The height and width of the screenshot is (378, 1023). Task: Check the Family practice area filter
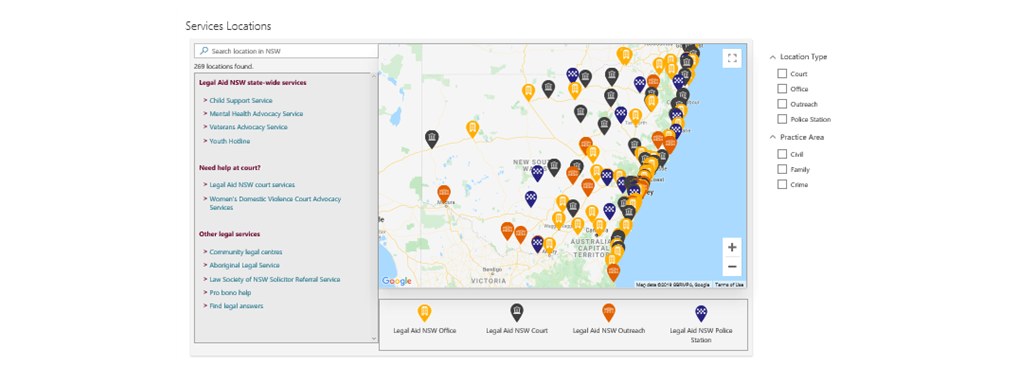782,169
